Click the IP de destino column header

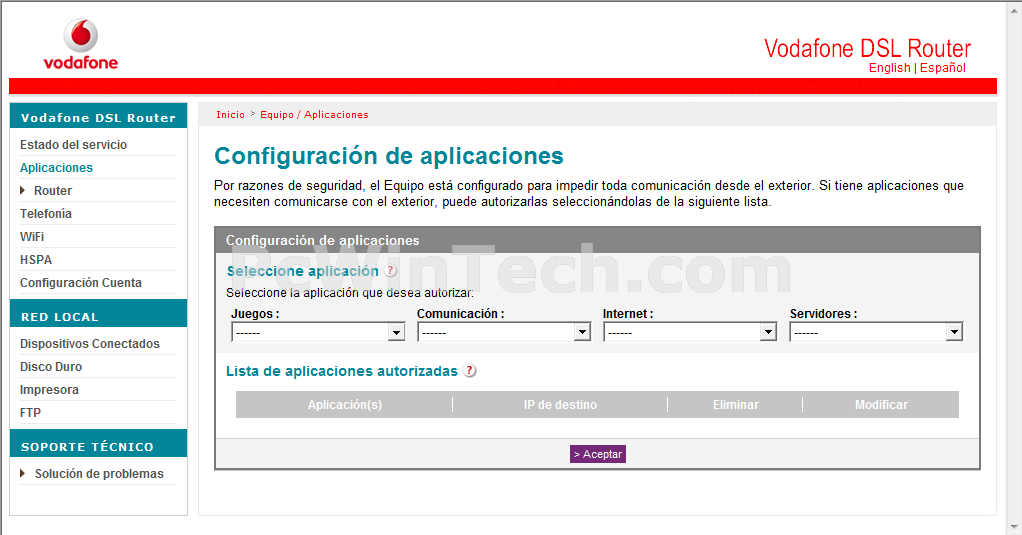560,405
